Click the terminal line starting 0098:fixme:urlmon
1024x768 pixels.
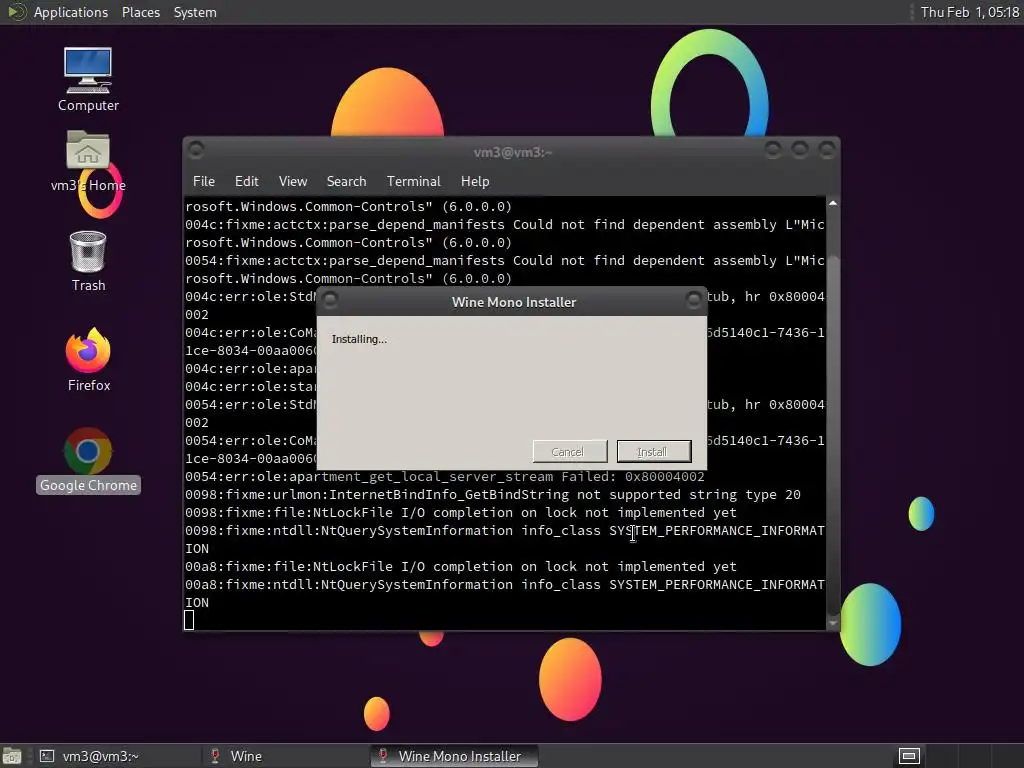point(492,494)
